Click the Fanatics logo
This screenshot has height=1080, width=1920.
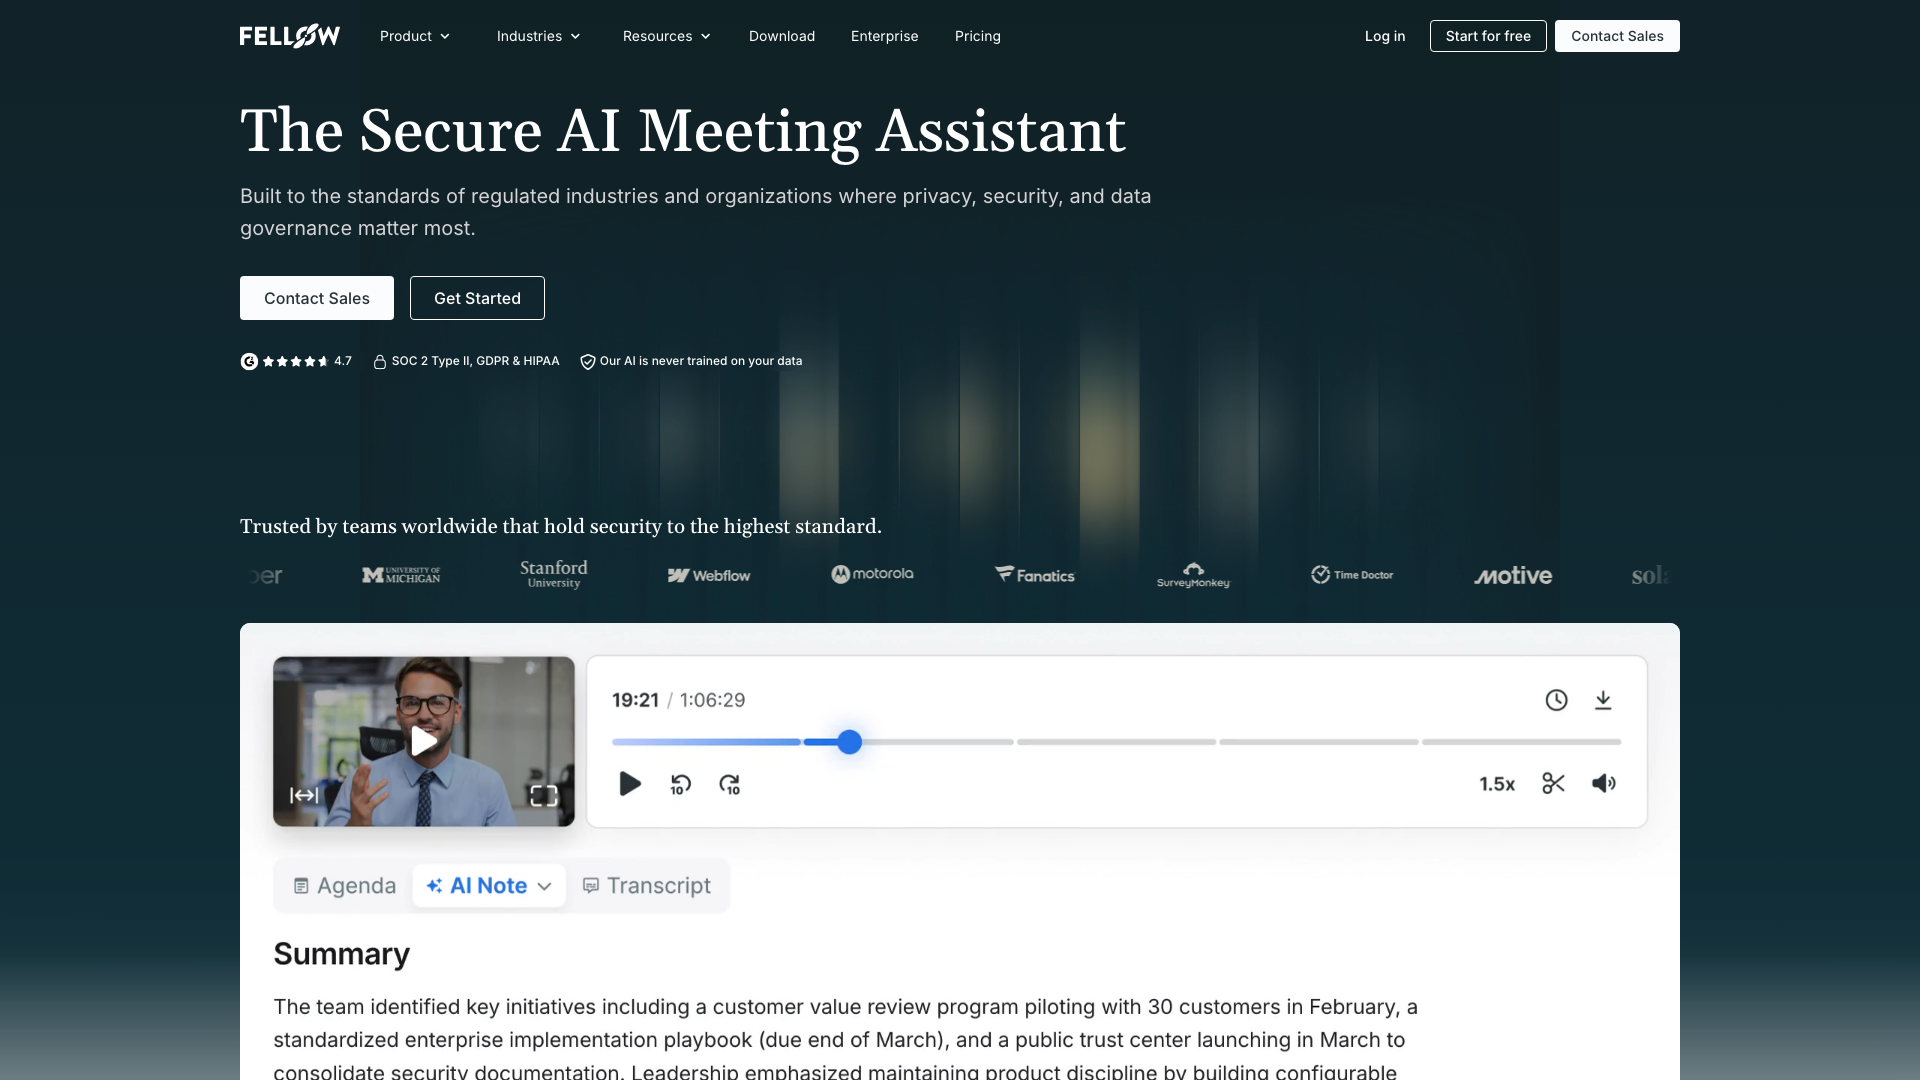1035,574
